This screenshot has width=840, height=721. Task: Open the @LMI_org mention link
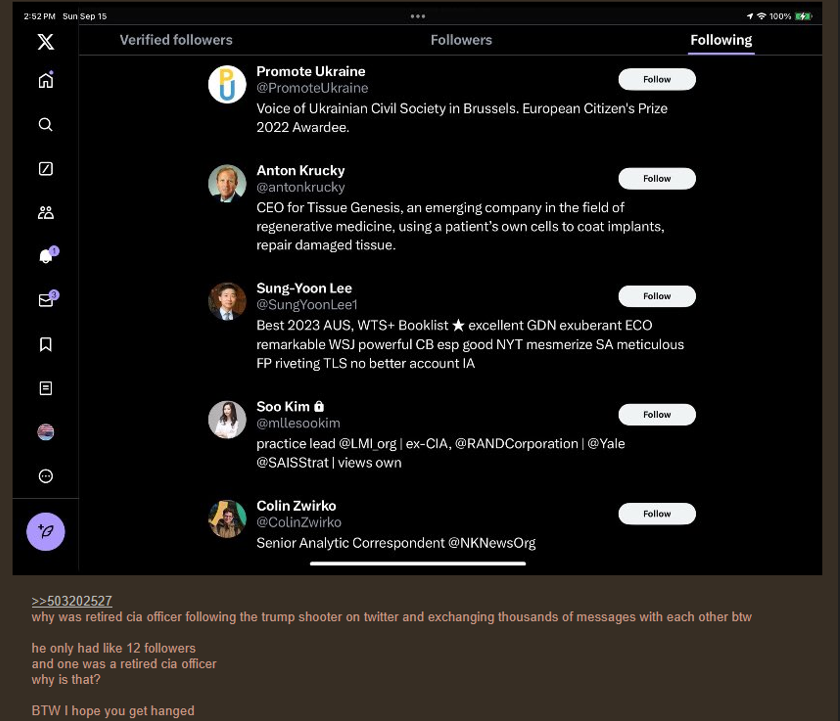click(x=368, y=444)
